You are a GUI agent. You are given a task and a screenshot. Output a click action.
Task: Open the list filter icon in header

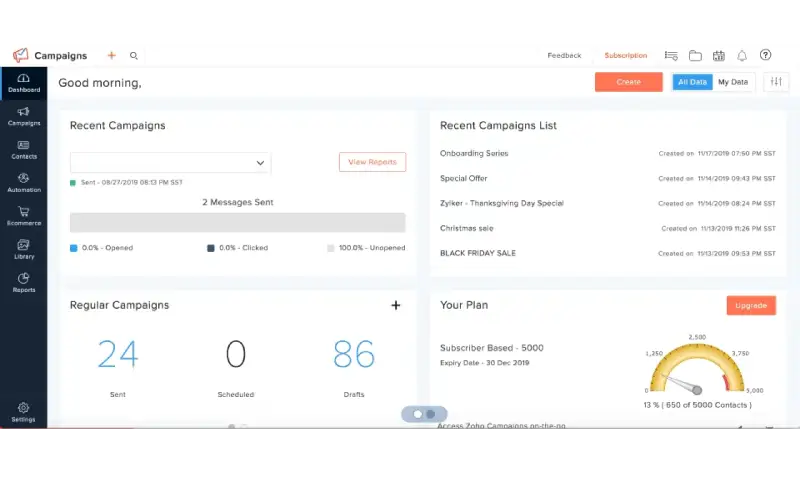(x=671, y=56)
